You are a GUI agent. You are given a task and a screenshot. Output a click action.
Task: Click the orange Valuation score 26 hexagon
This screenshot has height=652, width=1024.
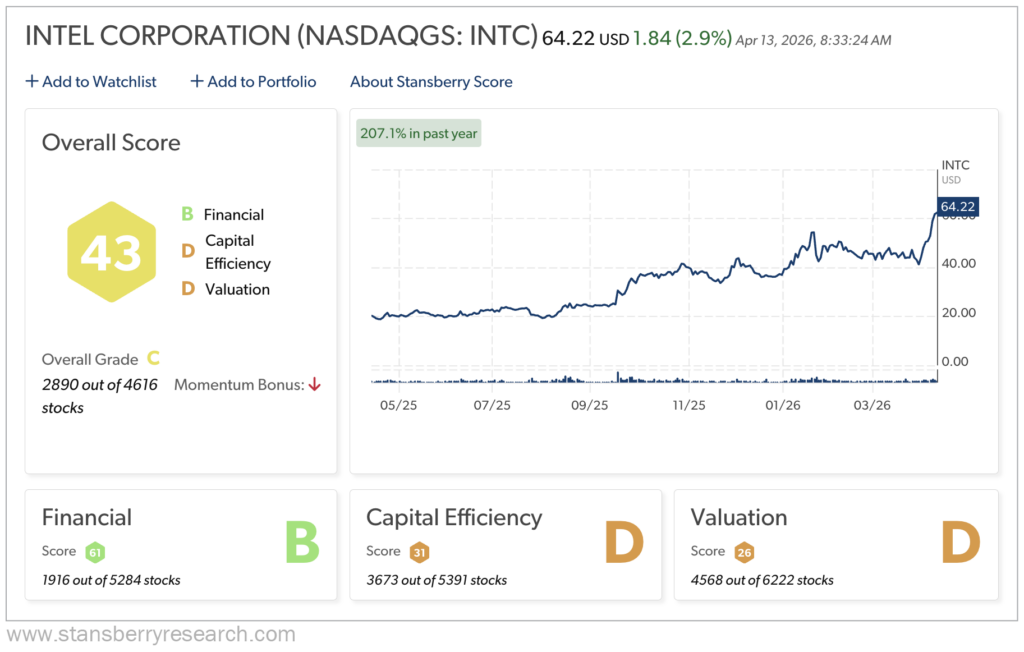click(744, 552)
